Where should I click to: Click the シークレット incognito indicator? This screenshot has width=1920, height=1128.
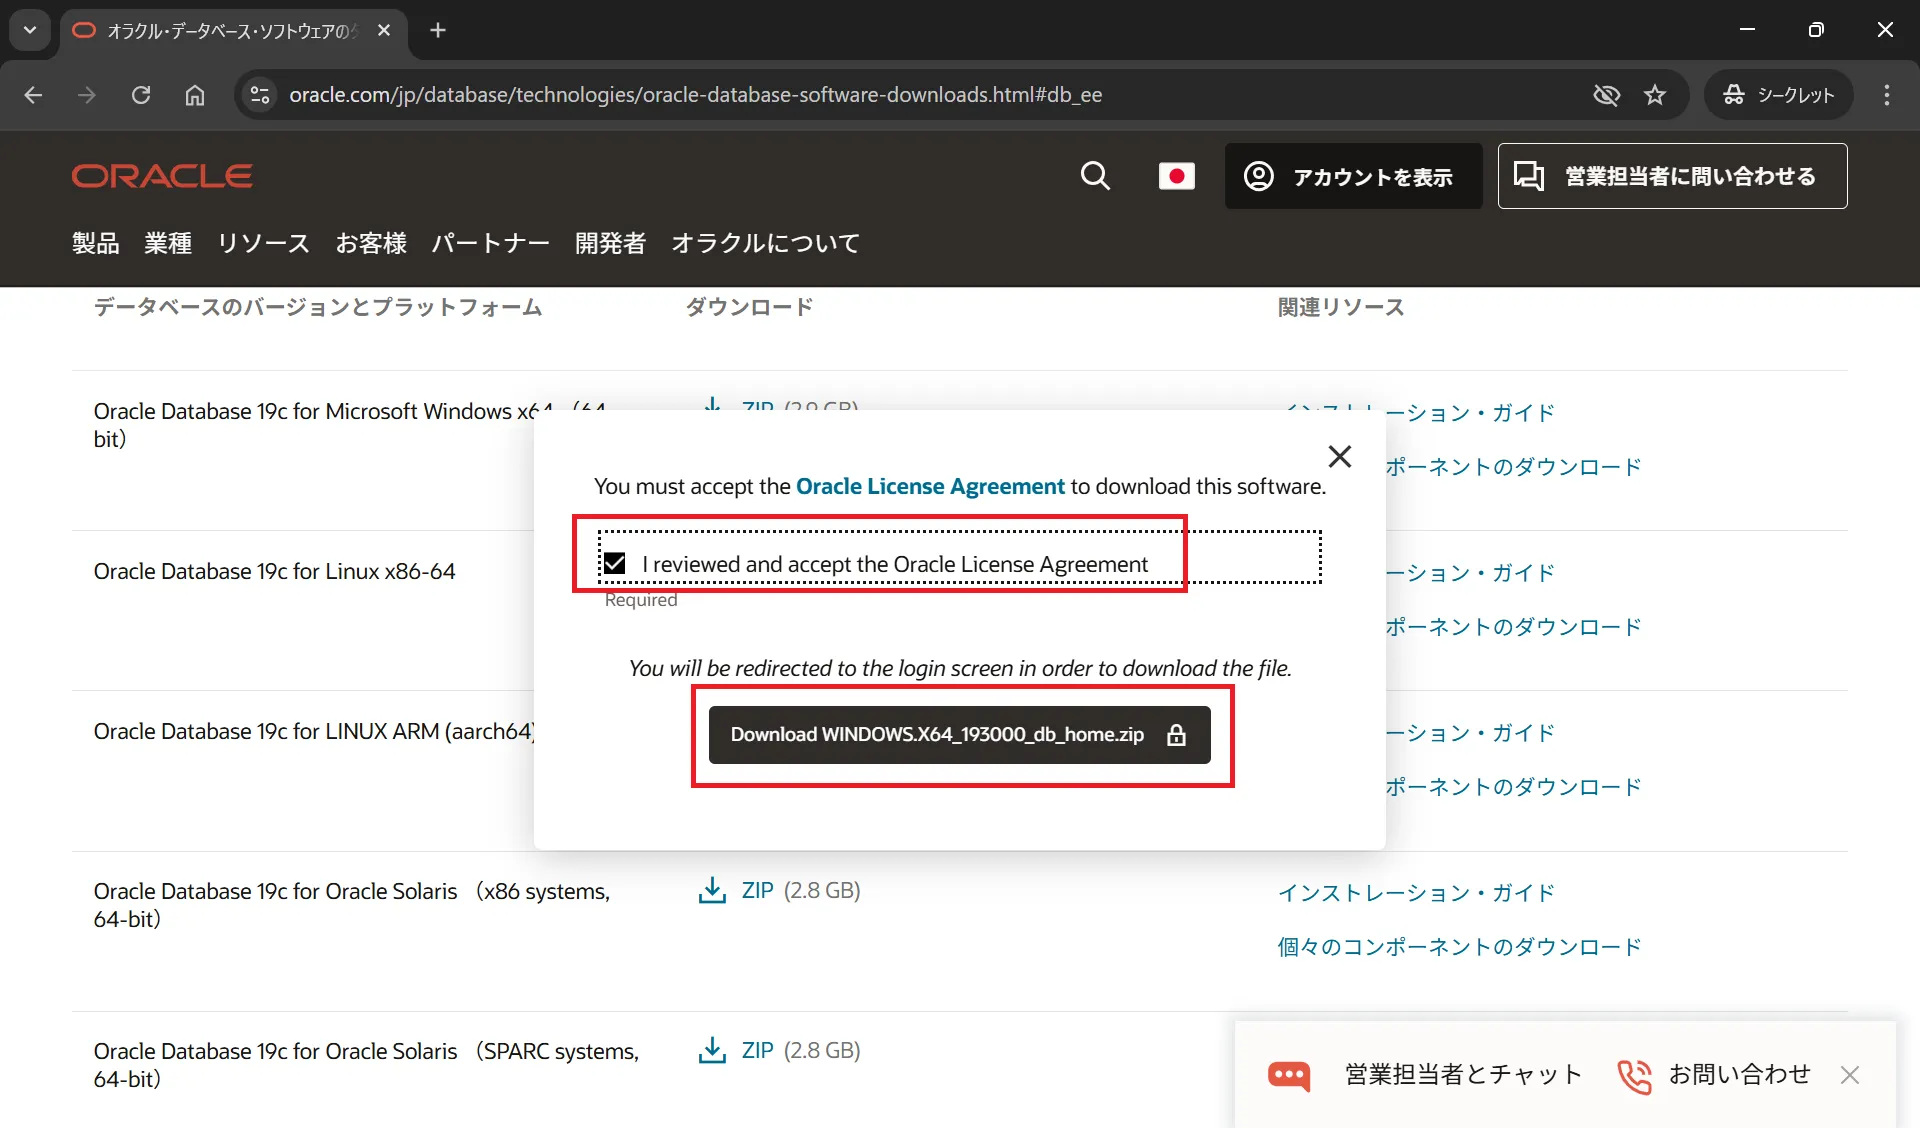1778,95
